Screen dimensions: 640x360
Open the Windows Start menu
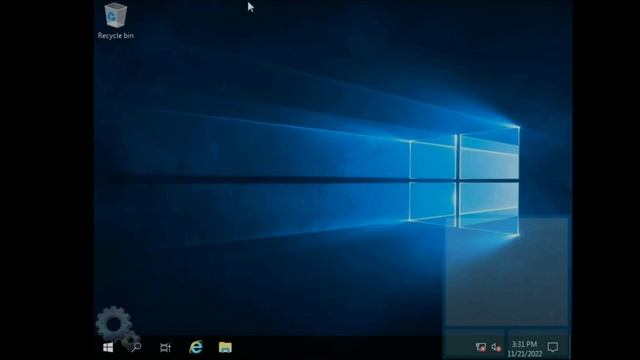[108, 347]
